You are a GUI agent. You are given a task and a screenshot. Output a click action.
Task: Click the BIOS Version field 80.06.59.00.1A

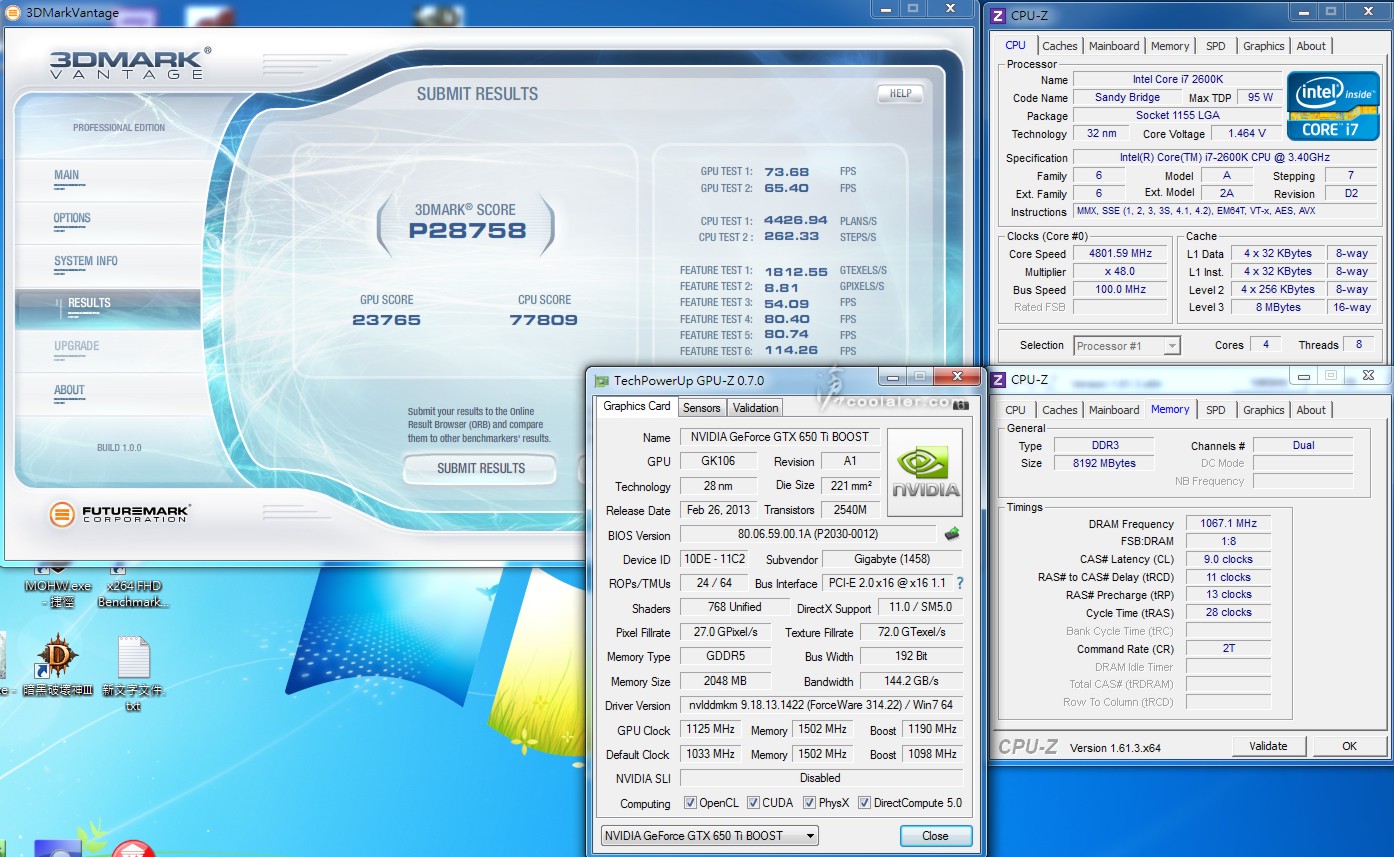(809, 535)
